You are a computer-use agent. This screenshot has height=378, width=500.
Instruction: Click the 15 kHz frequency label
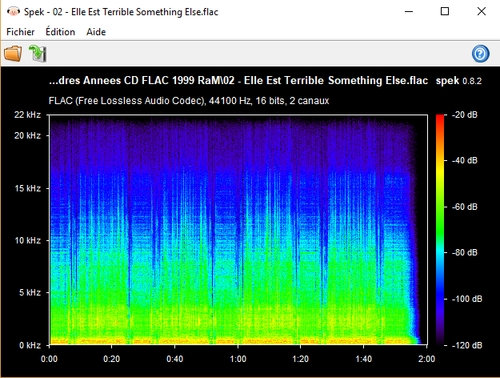point(27,188)
